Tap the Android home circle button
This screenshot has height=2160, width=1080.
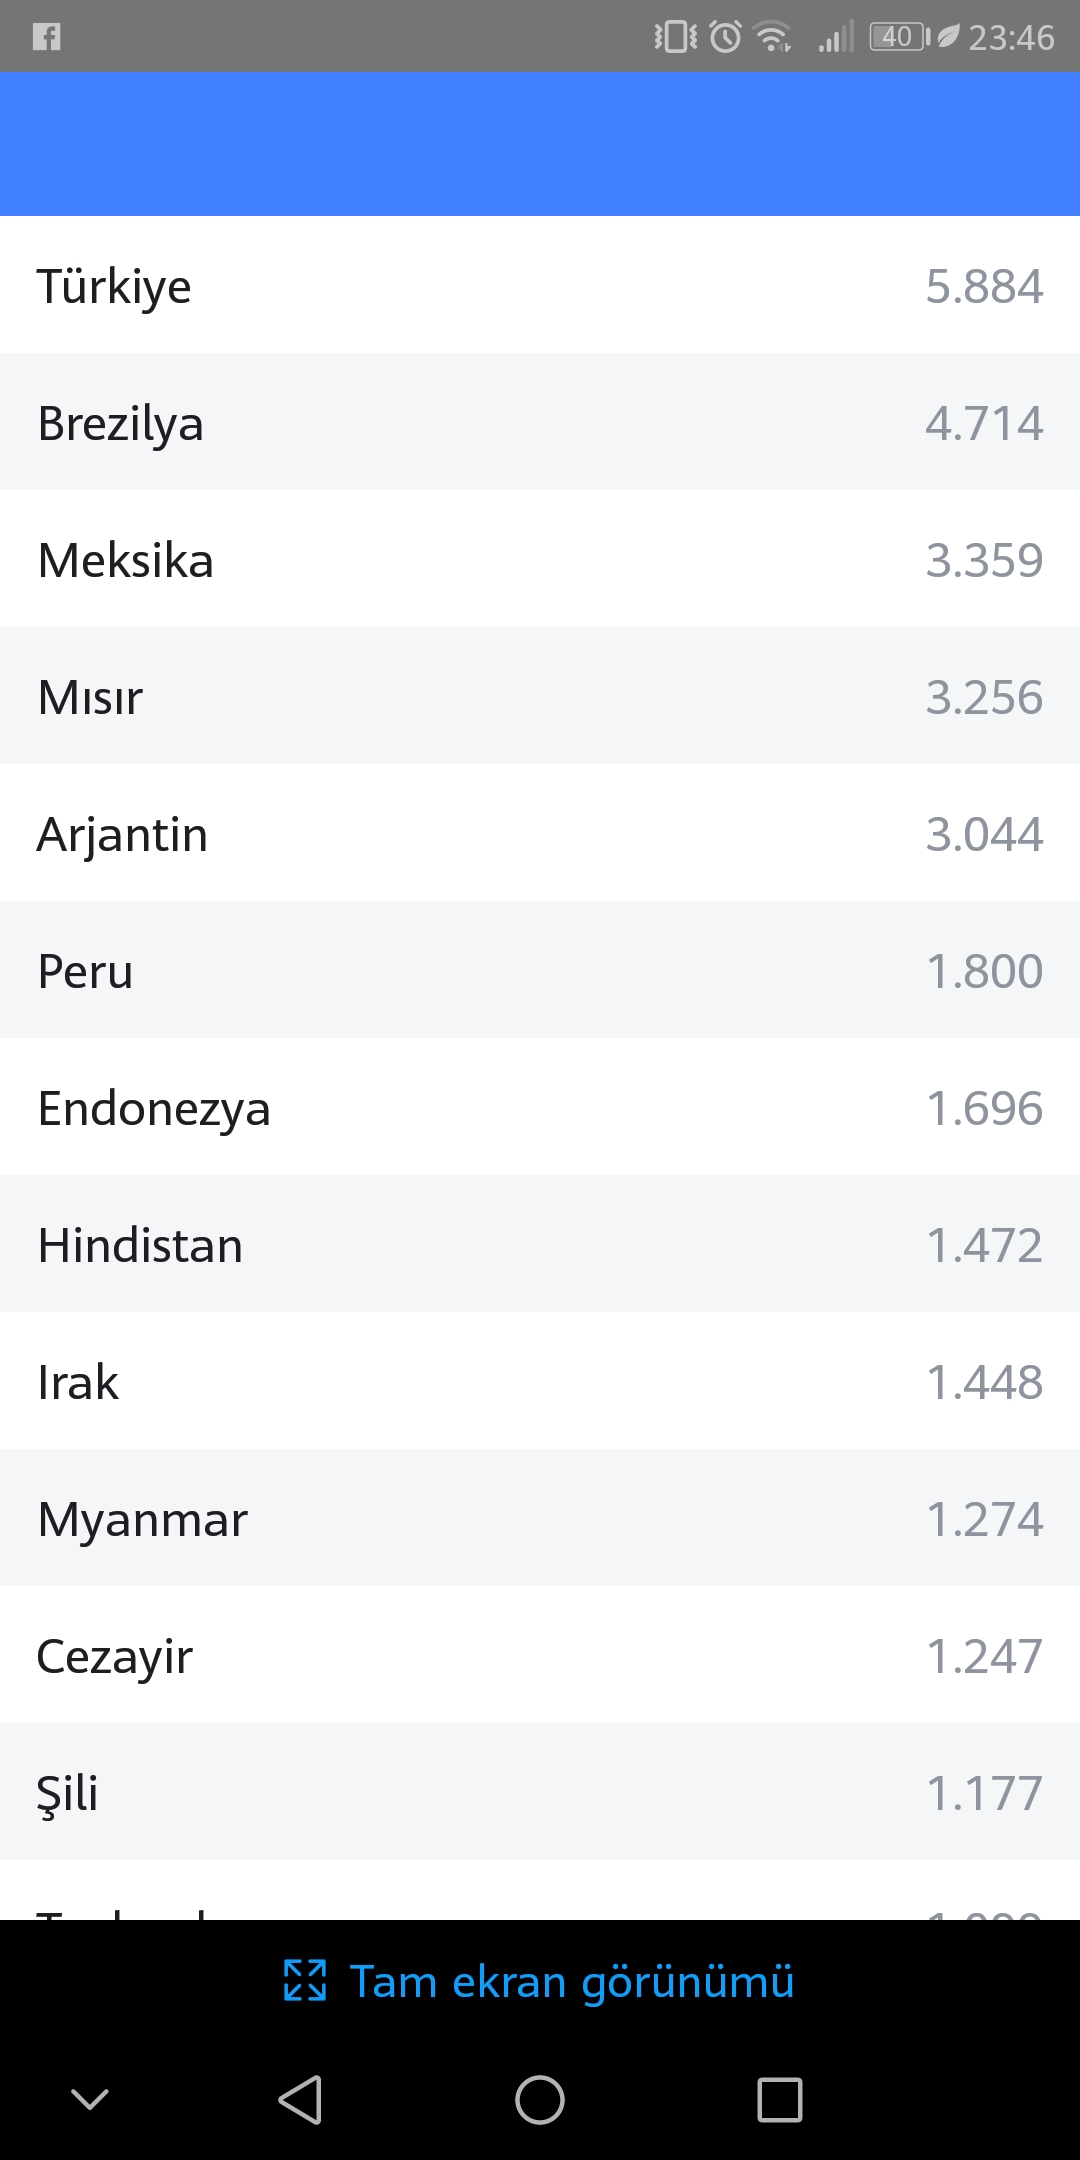coord(540,2099)
